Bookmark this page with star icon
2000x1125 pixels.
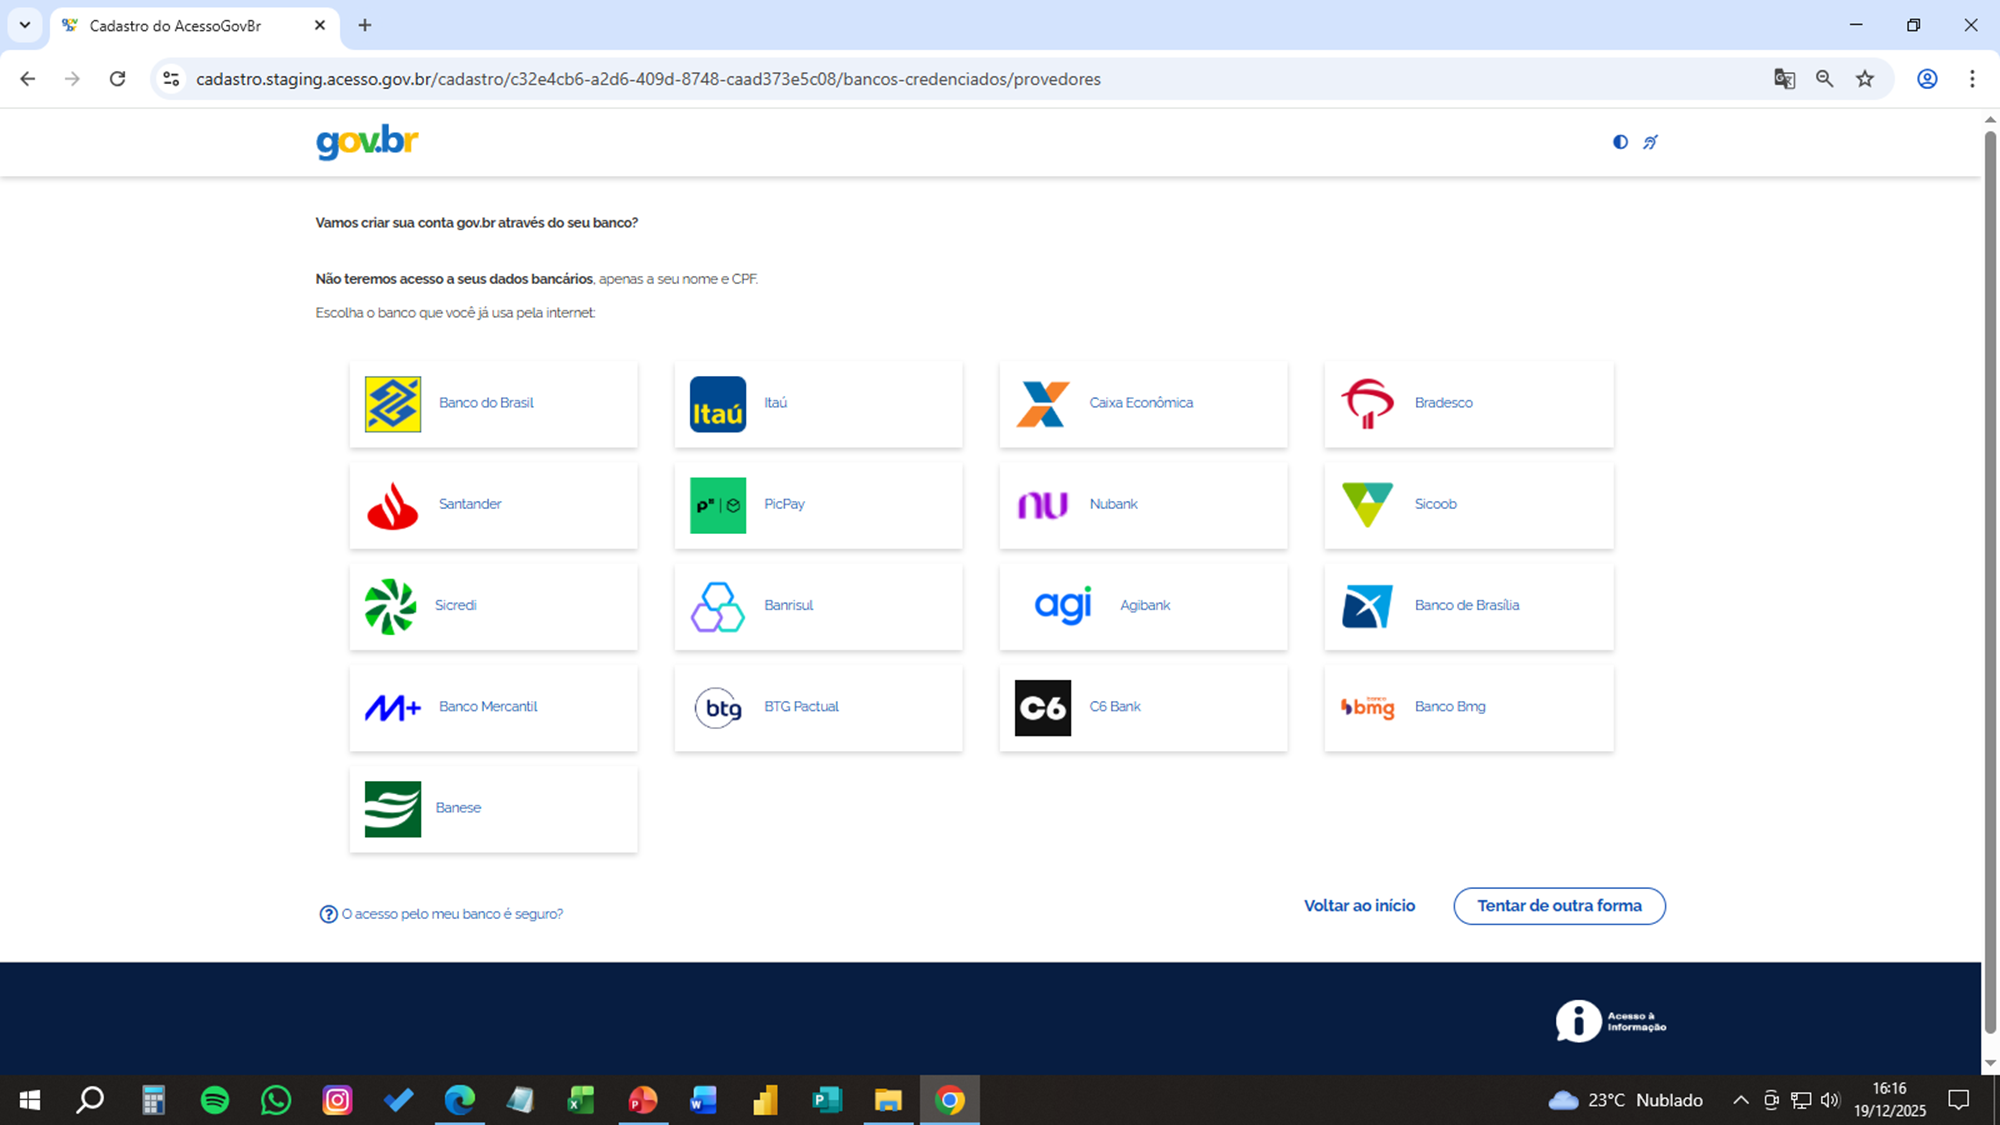click(1865, 79)
